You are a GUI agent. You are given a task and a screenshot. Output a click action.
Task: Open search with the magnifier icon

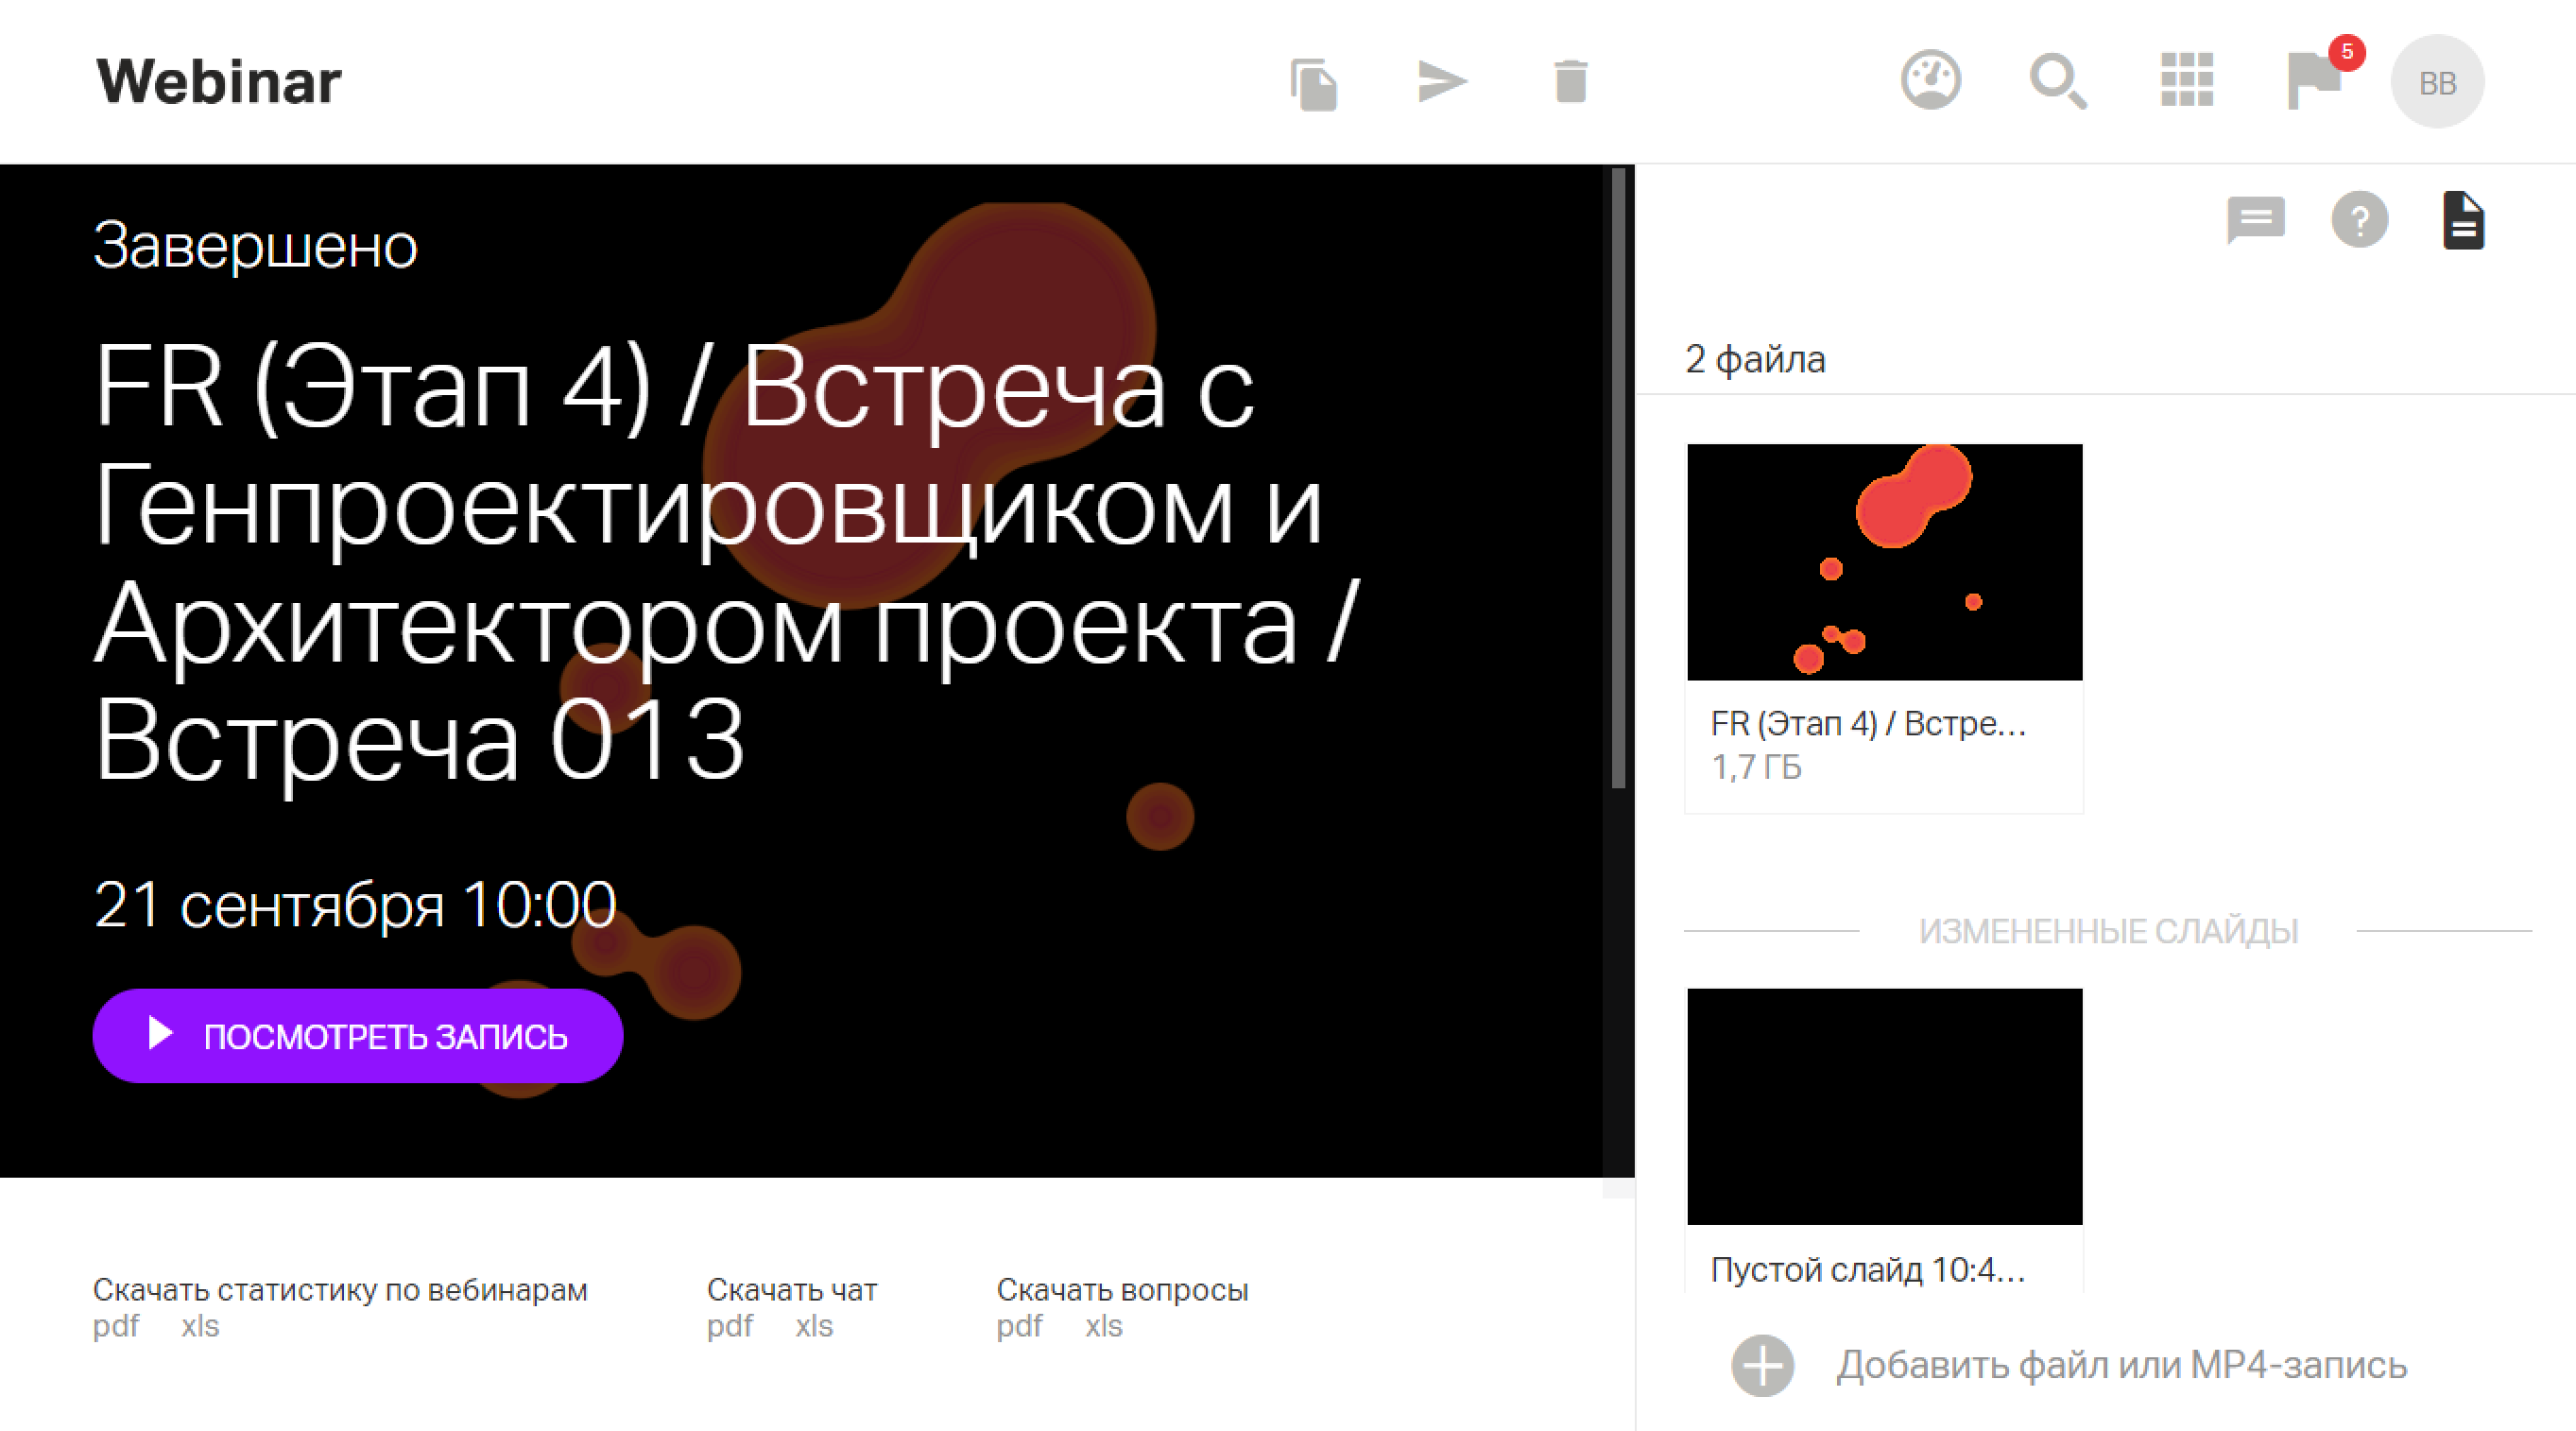2057,82
